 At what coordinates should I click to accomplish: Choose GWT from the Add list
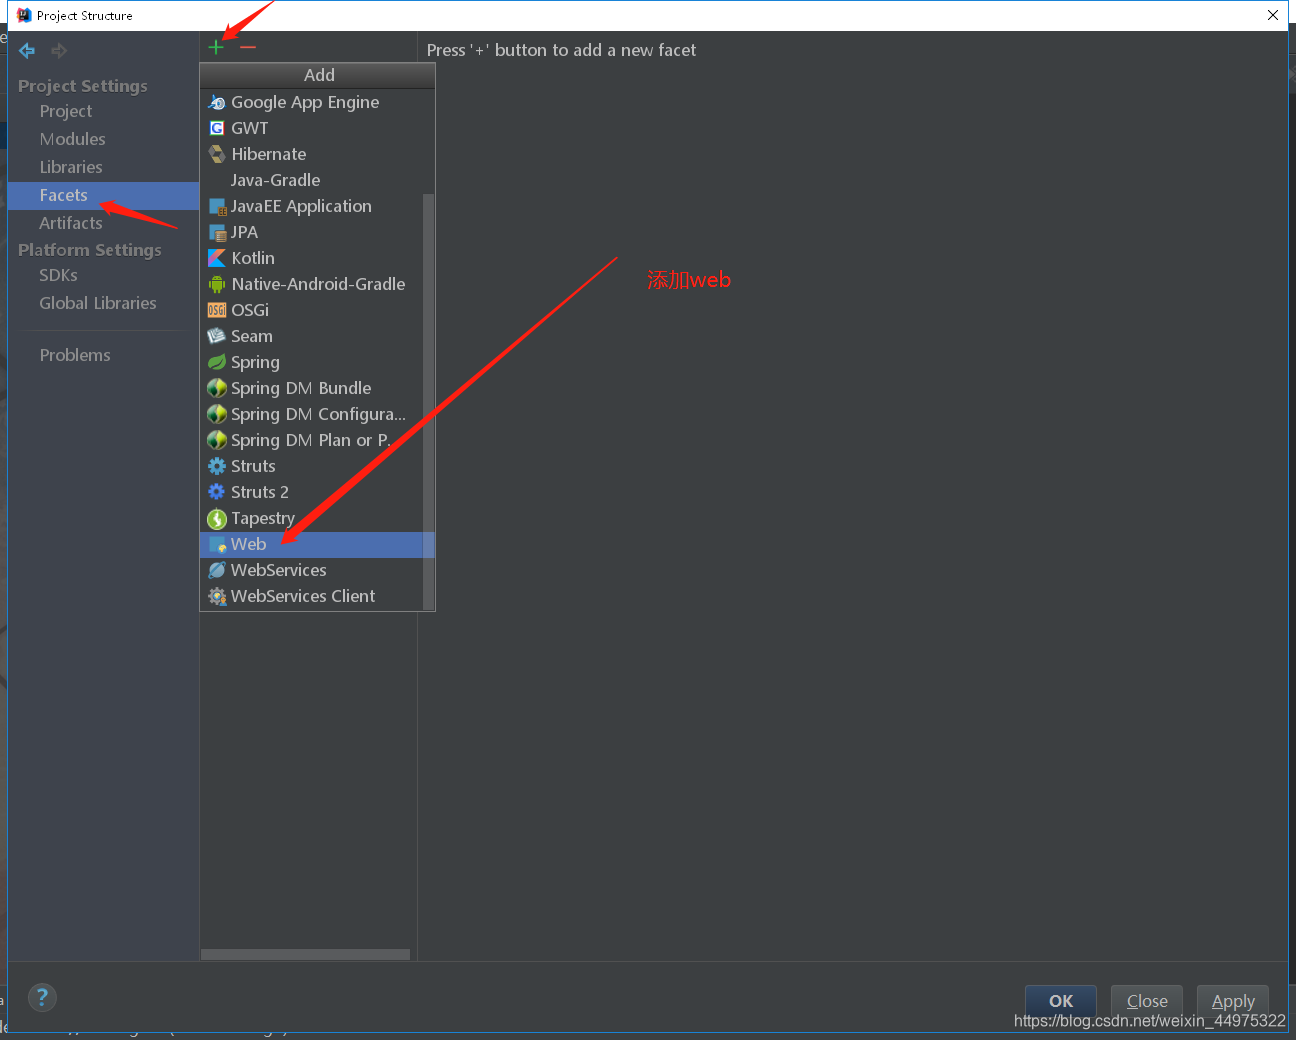pos(312,128)
